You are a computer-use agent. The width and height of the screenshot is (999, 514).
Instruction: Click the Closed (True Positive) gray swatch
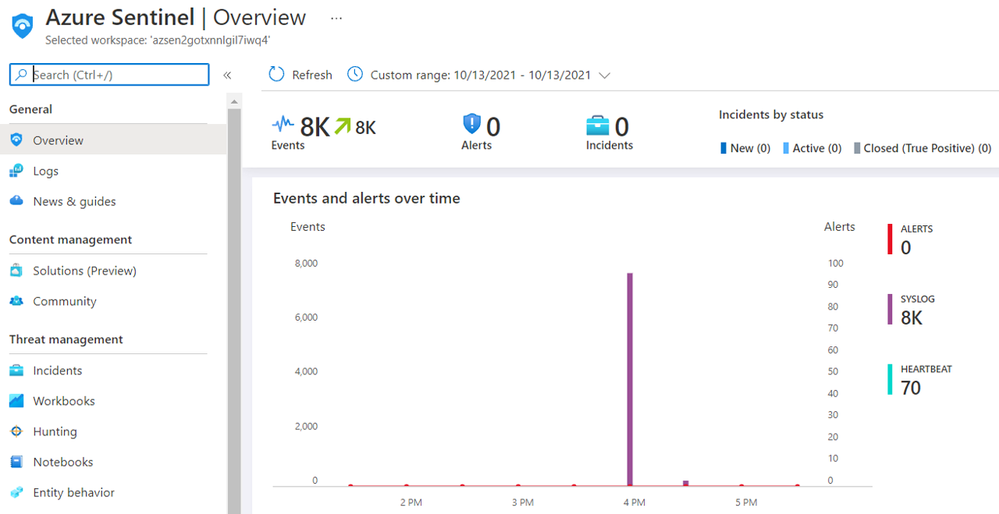pos(857,148)
